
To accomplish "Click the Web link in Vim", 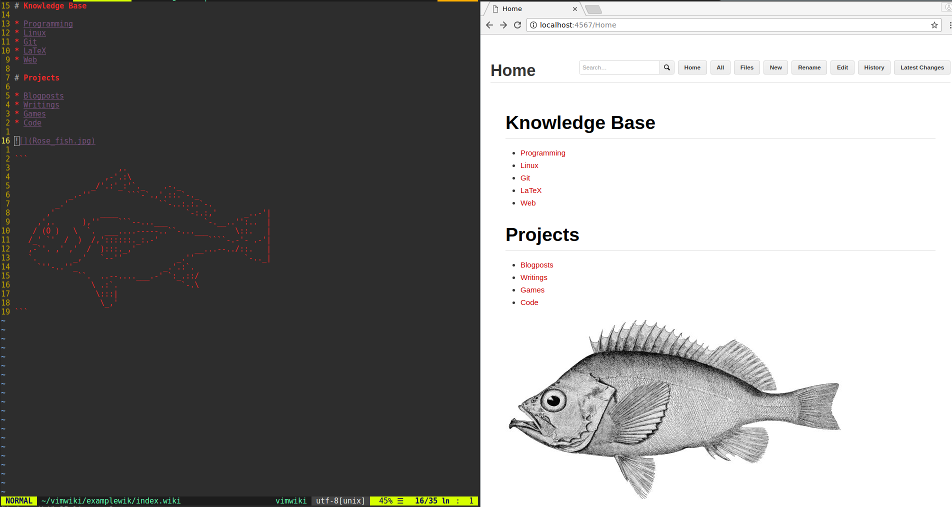I will pos(30,60).
